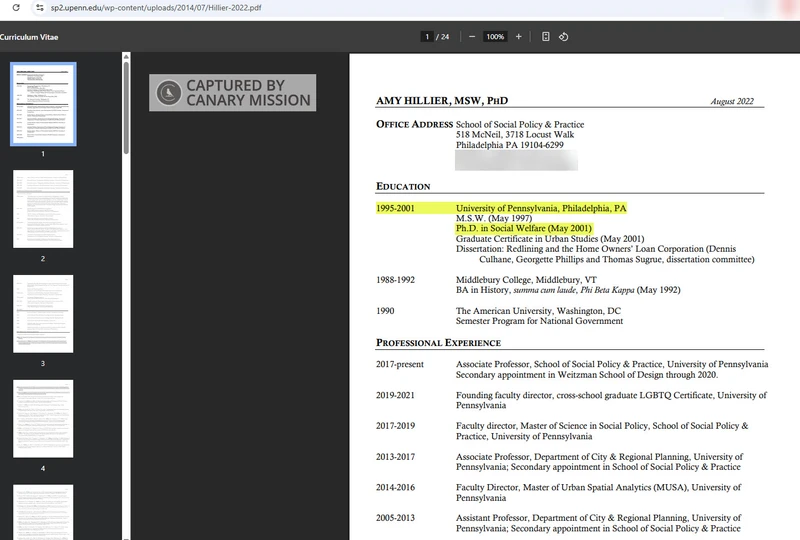The width and height of the screenshot is (800, 540).
Task: Click Middlebury College, Middlebury, VT
Action: [526, 280]
